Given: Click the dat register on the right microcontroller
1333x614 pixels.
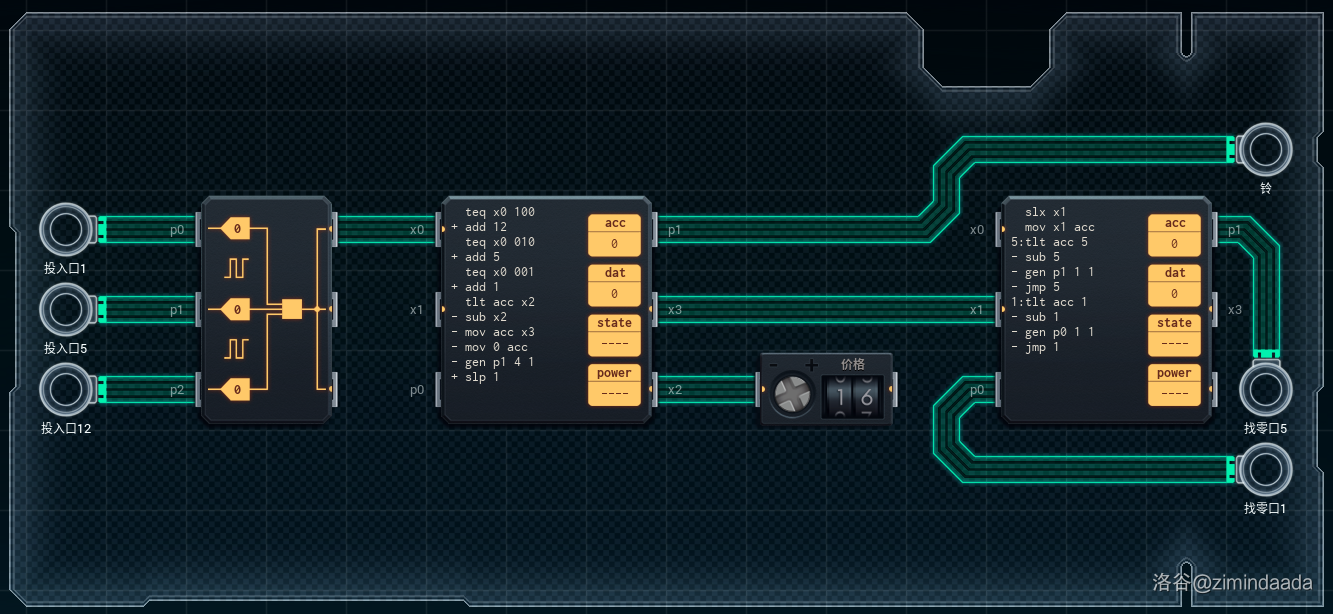Looking at the screenshot, I should [1174, 284].
